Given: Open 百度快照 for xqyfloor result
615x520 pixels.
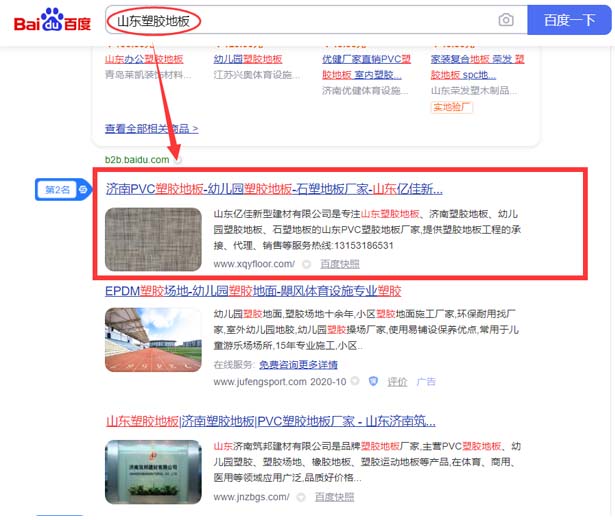Looking at the screenshot, I should (x=340, y=264).
